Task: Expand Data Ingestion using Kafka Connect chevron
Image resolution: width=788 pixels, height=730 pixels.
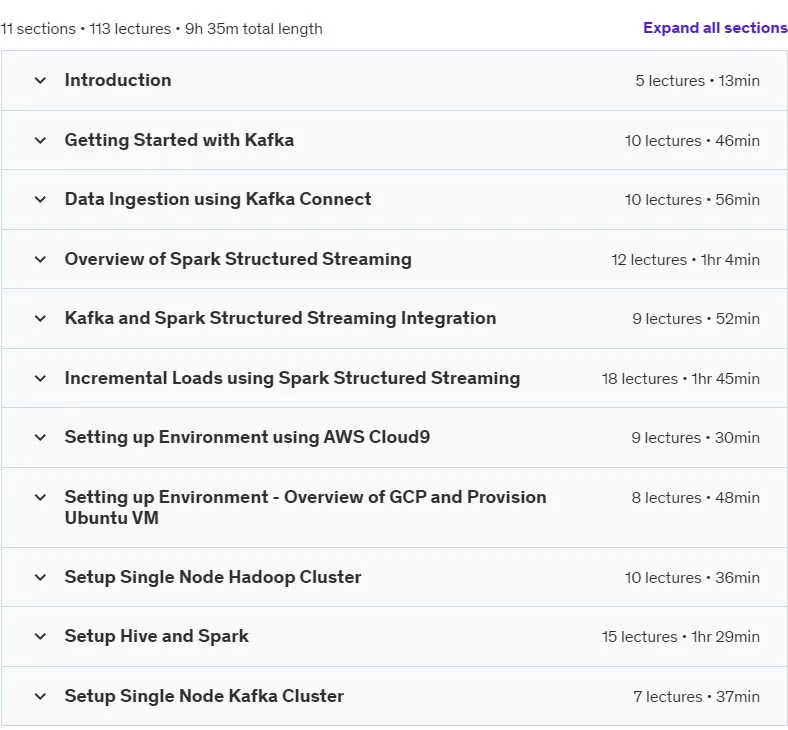Action: 40,199
